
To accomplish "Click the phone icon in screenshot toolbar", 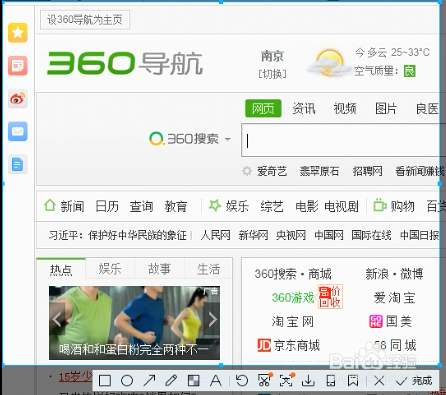I will [331, 381].
